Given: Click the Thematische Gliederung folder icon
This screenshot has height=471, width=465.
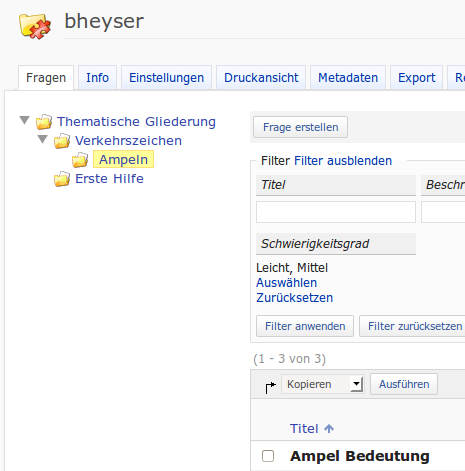Looking at the screenshot, I should coord(44,122).
